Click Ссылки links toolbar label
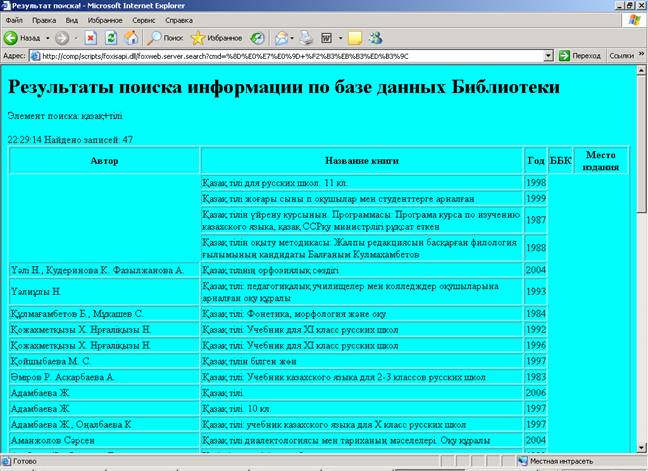The image size is (648, 471). click(621, 56)
